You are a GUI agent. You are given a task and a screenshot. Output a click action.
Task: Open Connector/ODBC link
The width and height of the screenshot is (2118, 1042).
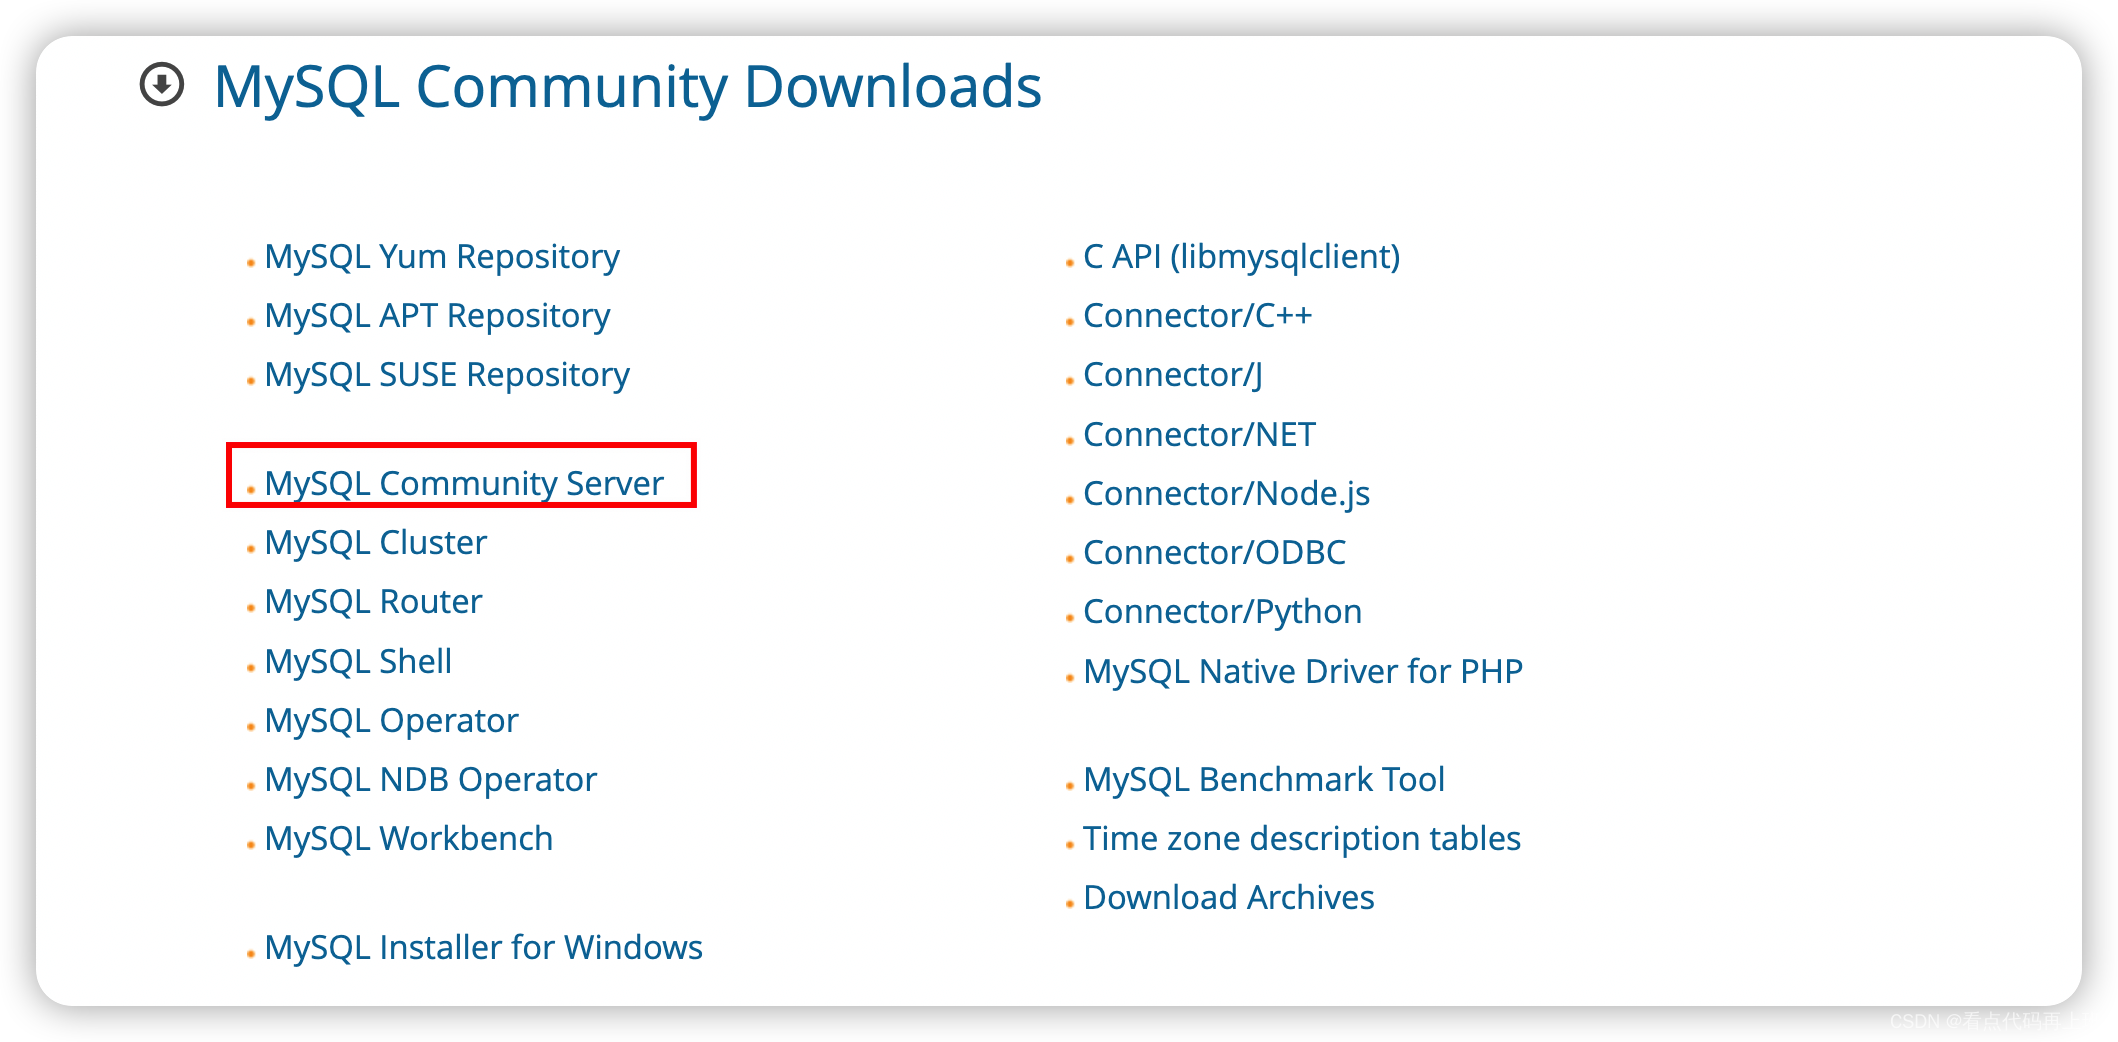1215,553
